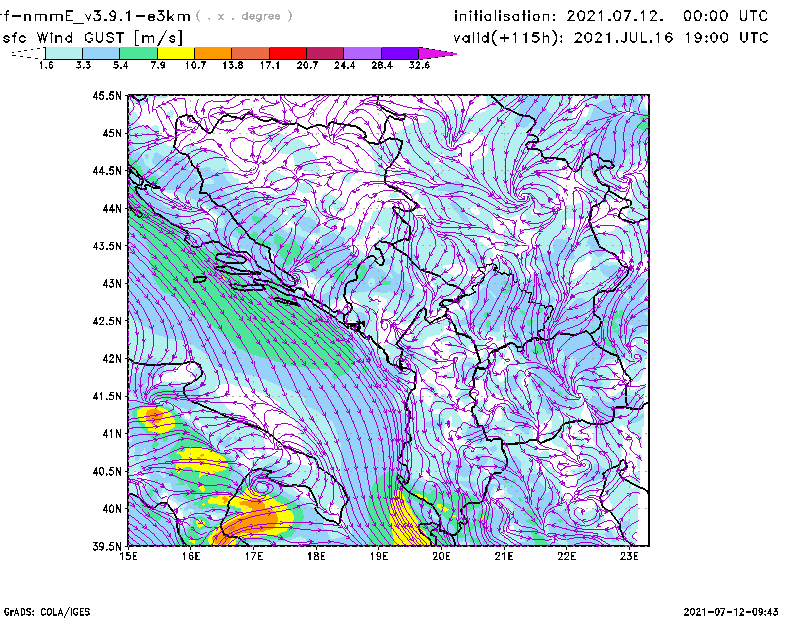Click the '00:00 UTC' initialisation time

tap(726, 16)
